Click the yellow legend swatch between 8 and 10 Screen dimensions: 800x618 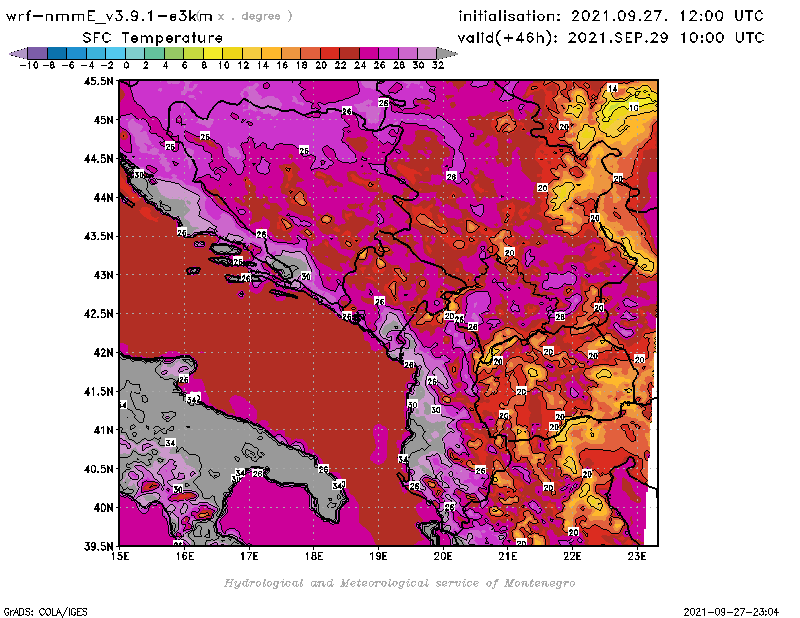[x=213, y=53]
